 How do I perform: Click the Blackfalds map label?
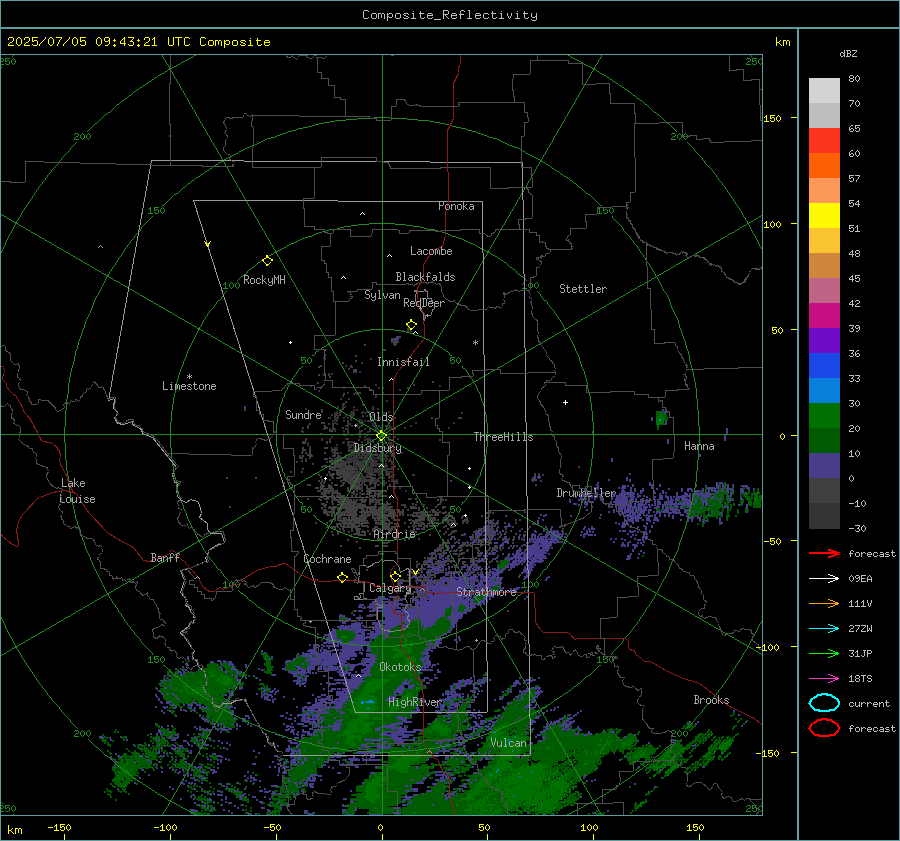pyautogui.click(x=425, y=277)
